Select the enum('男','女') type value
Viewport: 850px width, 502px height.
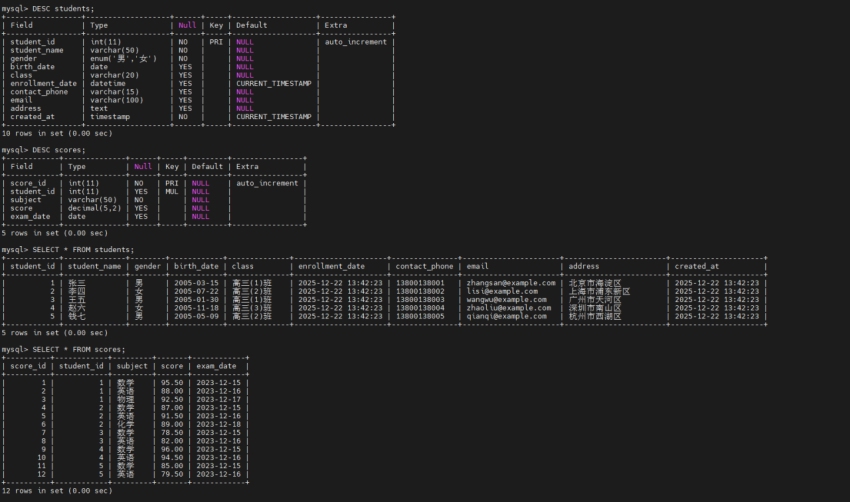coord(124,59)
